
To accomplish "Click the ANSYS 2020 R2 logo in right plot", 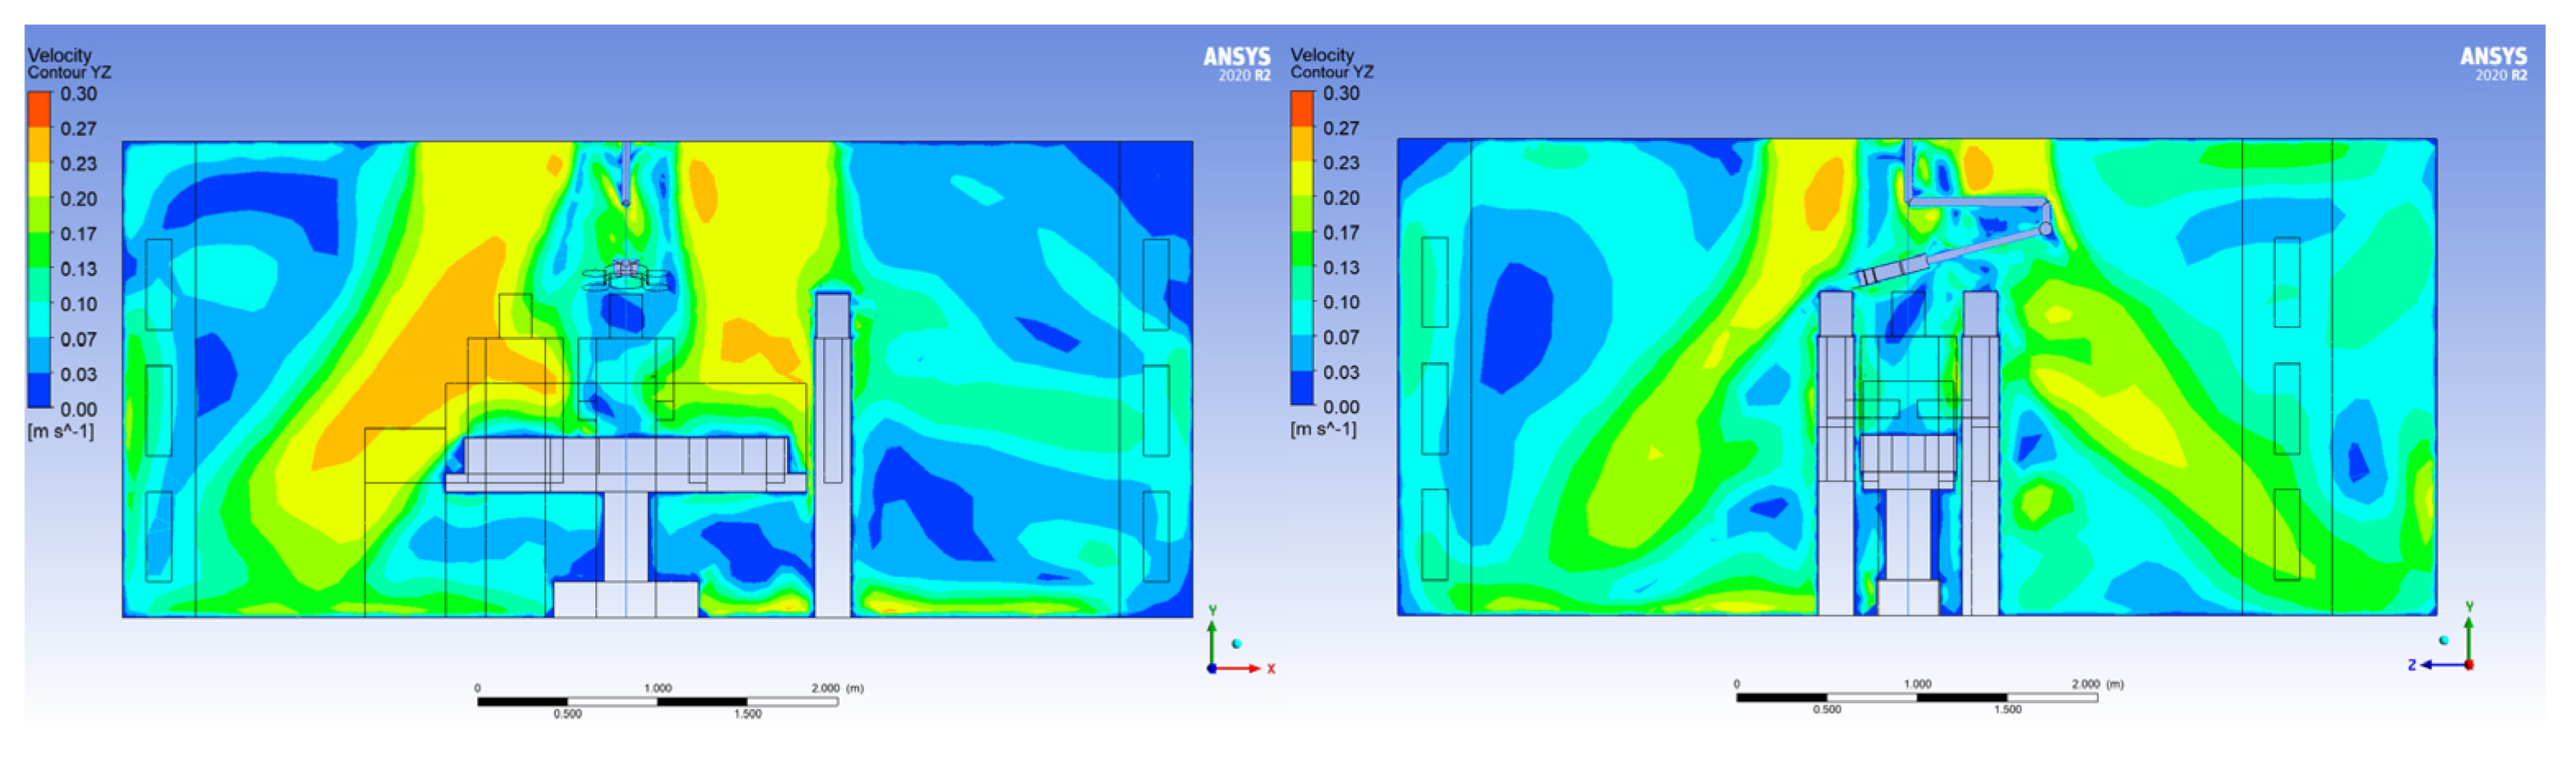I will (x=2493, y=63).
